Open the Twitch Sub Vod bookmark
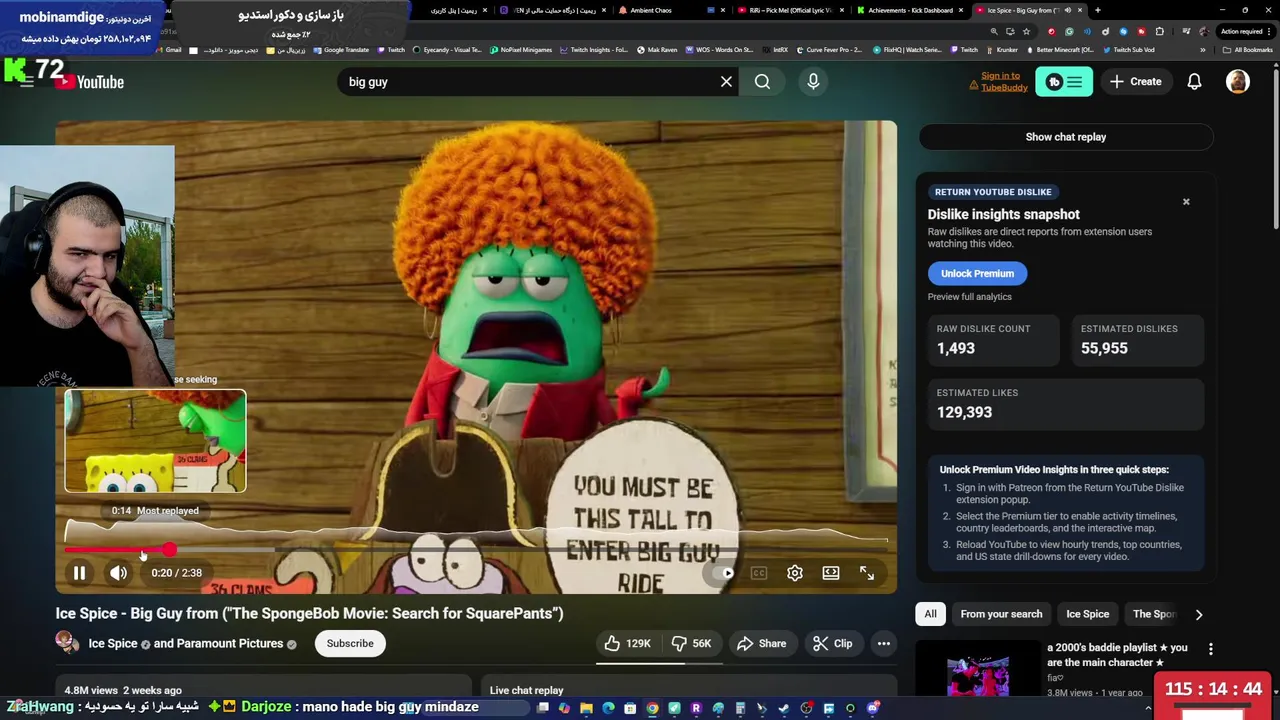This screenshot has height=720, width=1280. point(1128,50)
